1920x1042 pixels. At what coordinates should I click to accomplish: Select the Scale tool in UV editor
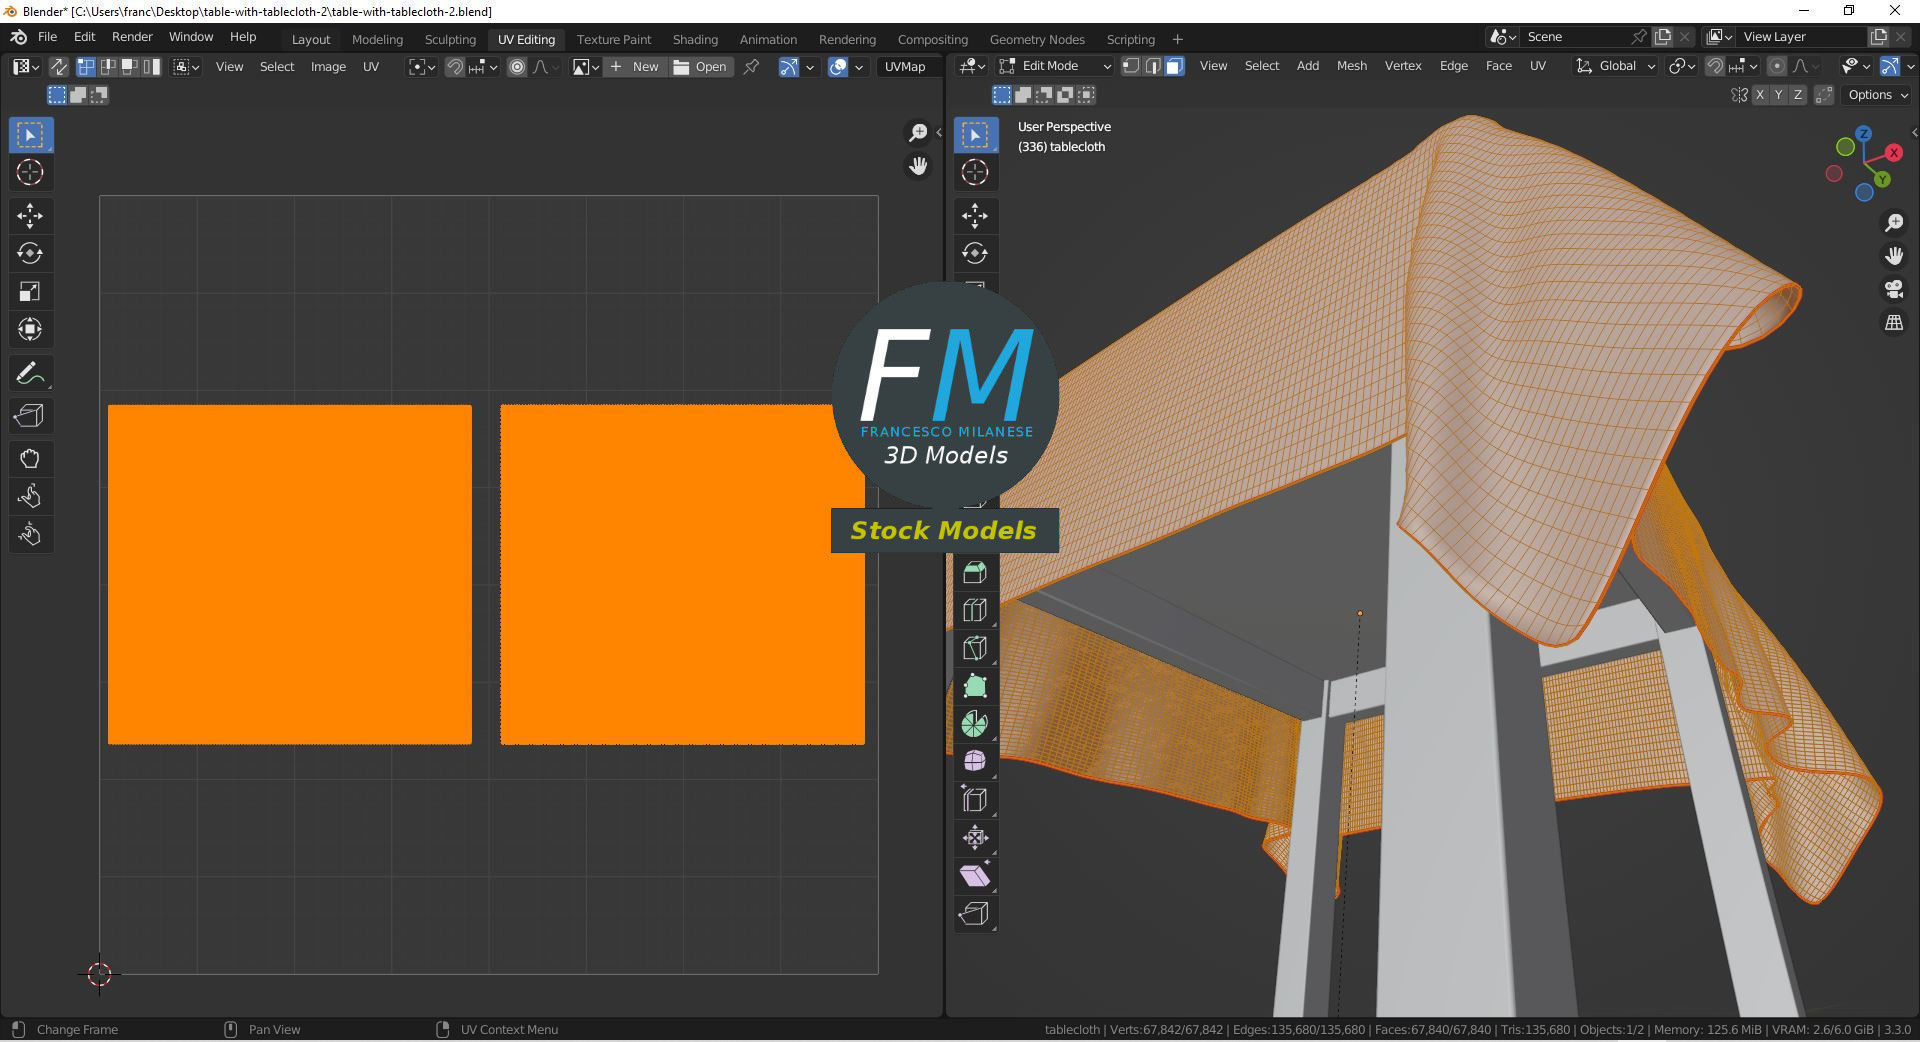tap(30, 292)
